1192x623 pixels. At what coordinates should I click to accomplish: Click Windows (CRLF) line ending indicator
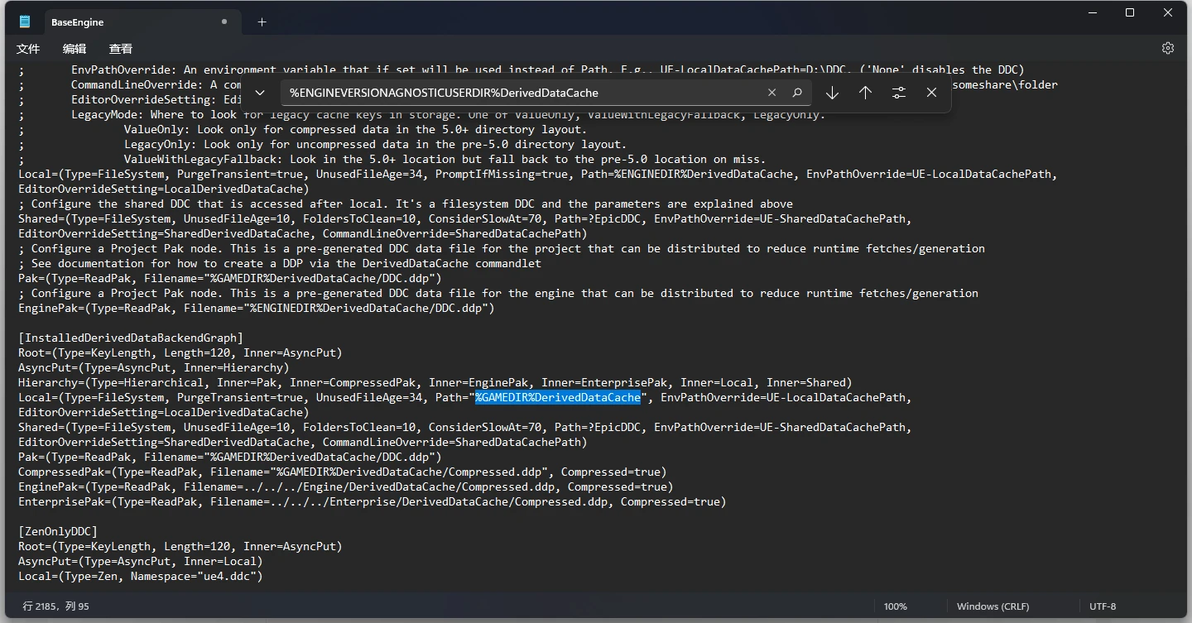point(993,606)
